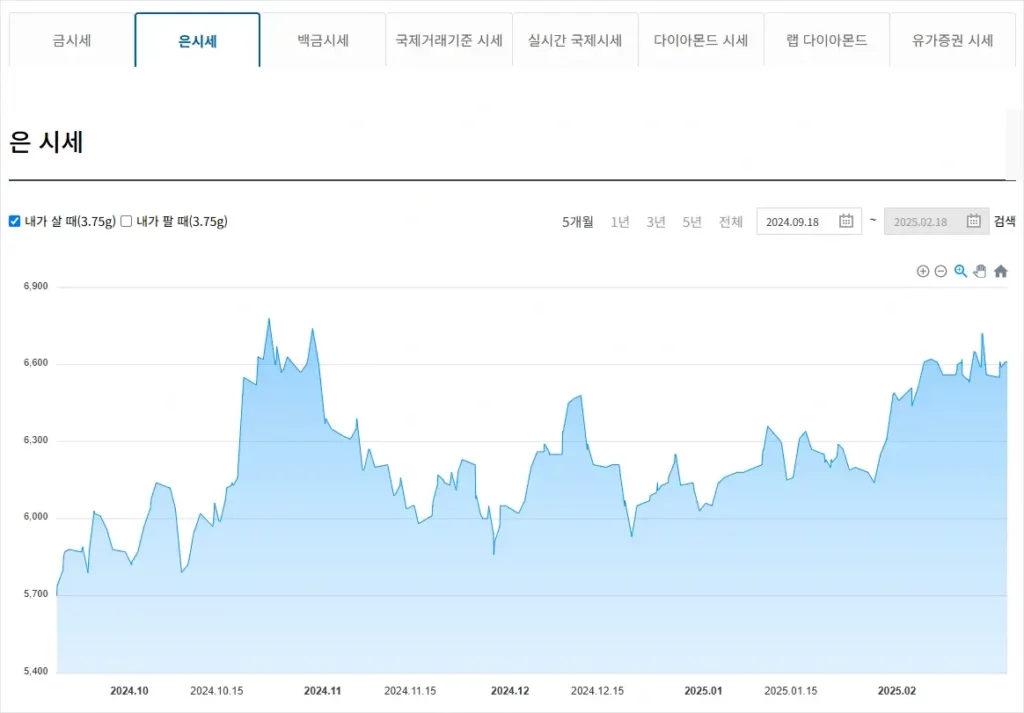The image size is (1024, 713).
Task: Select the 3년 period range
Action: tap(656, 222)
